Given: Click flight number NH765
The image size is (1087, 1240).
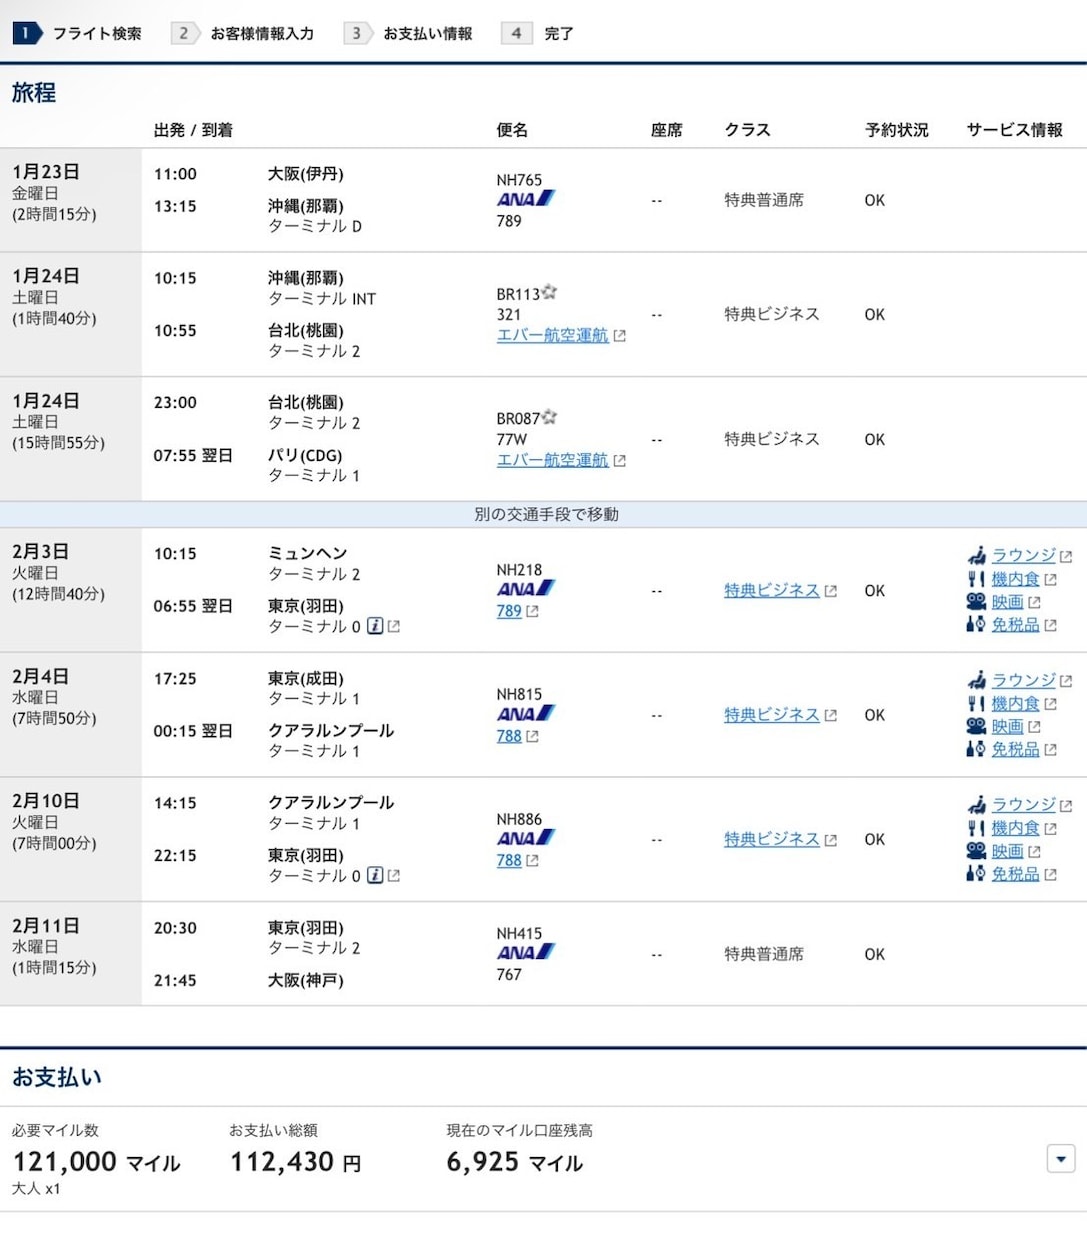Looking at the screenshot, I should pyautogui.click(x=519, y=180).
